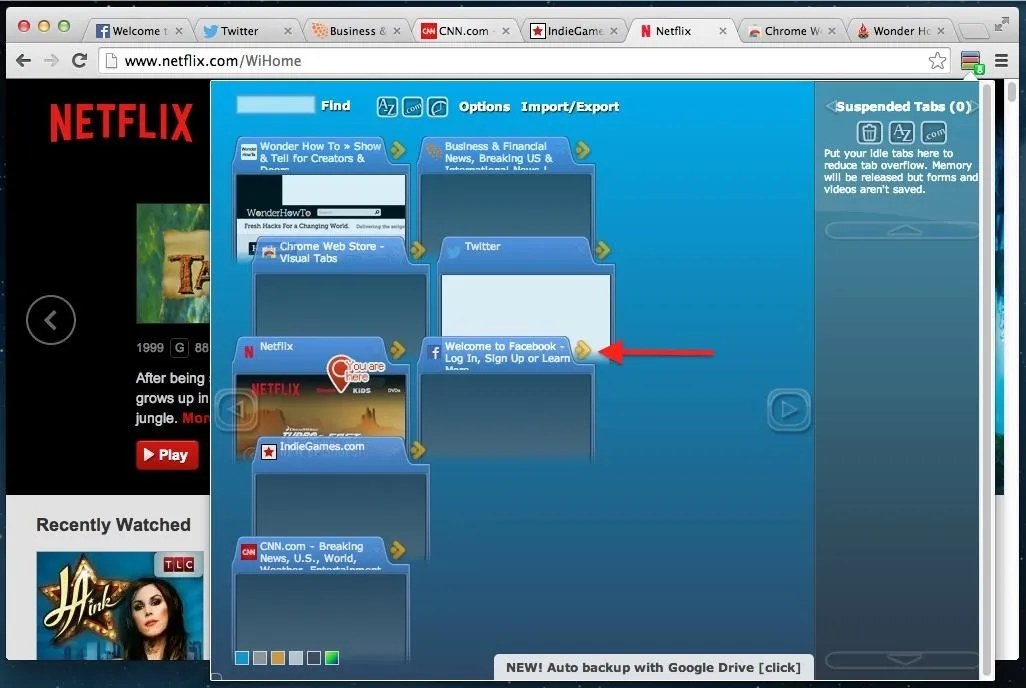This screenshot has height=688, width=1026.
Task: Sort suspended tabs with the A-Z icon
Action: (x=902, y=132)
